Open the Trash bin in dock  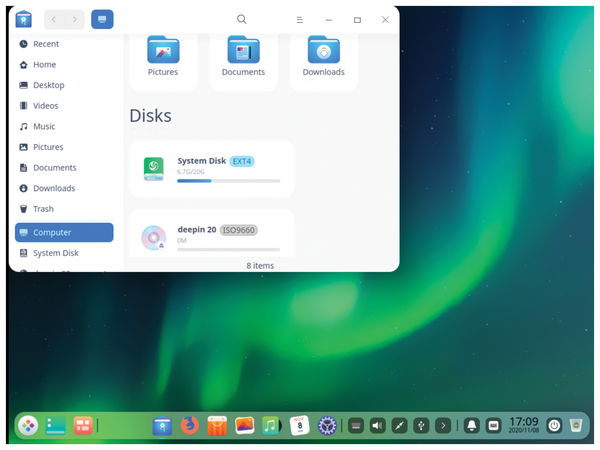(576, 426)
